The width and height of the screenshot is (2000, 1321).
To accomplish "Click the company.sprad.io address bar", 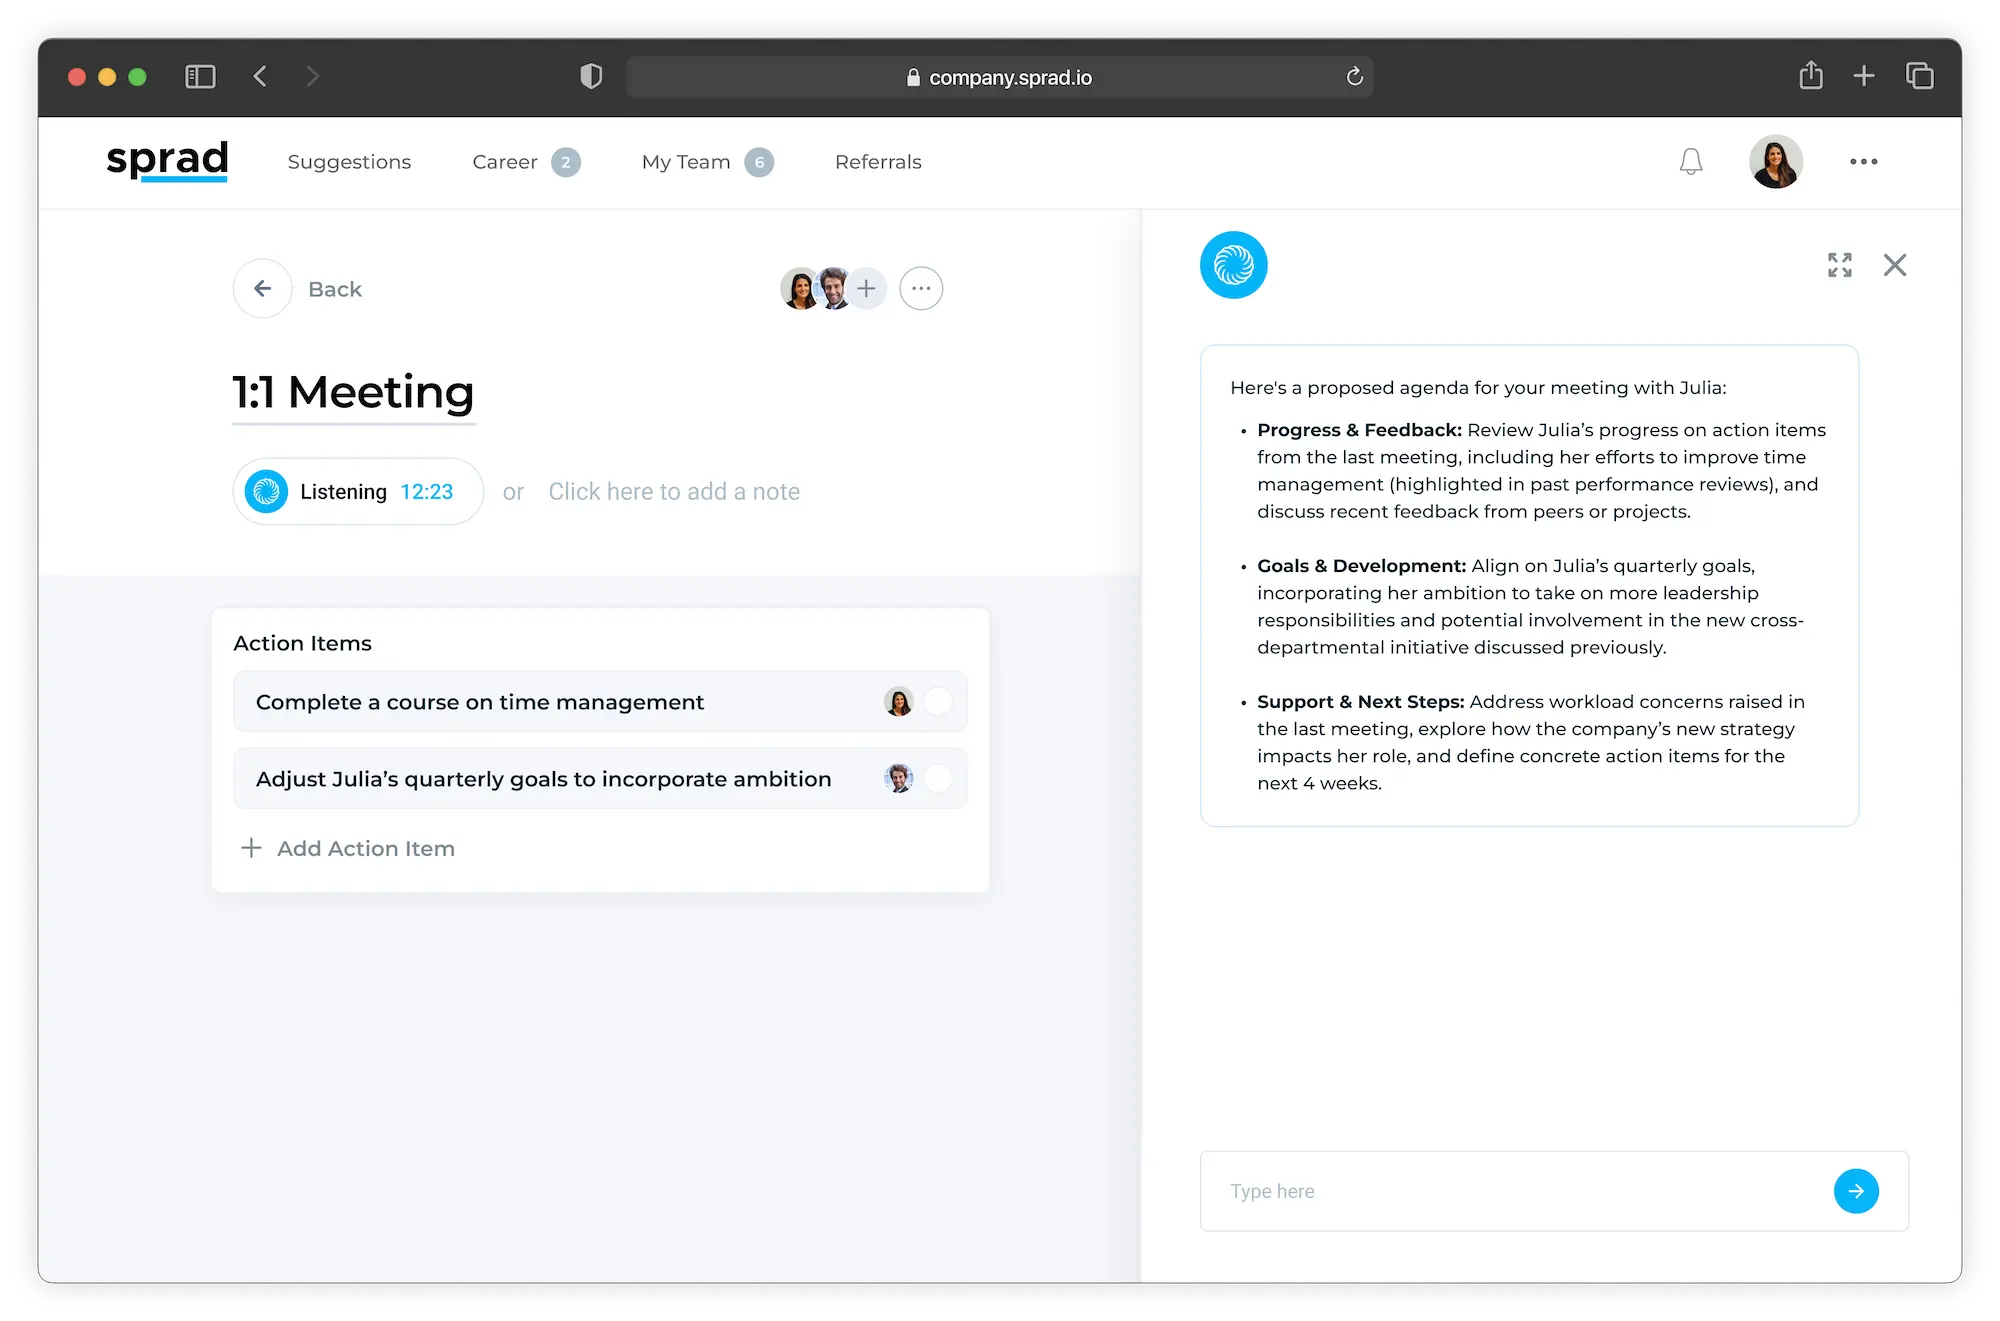I will coord(999,77).
